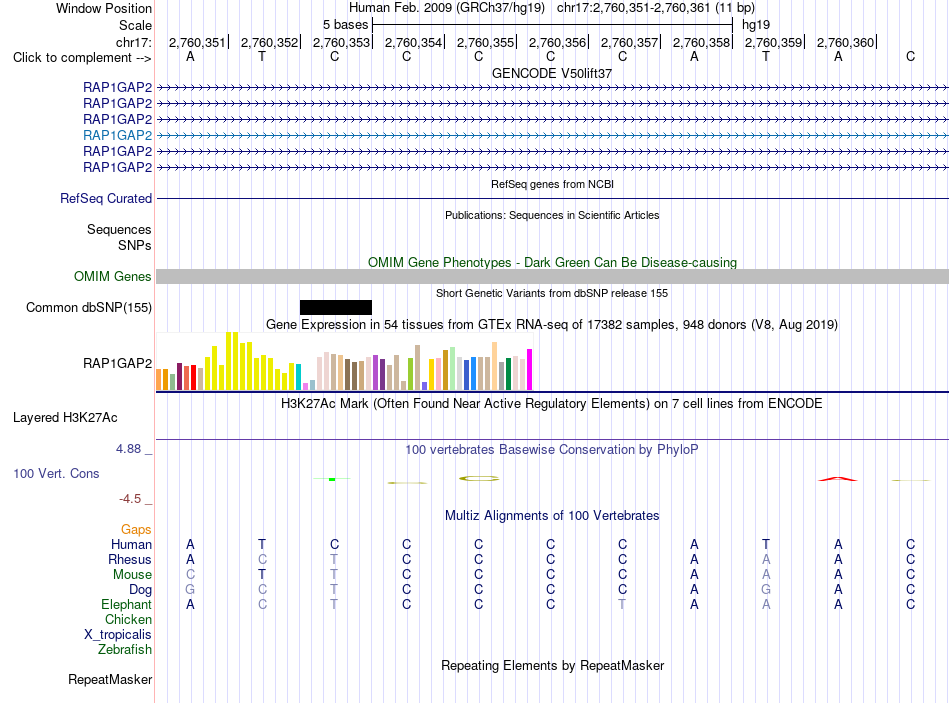950x703 pixels.
Task: Click the Human Feb. 2009 (GRCh37/hg19) header
Action: click(447, 8)
